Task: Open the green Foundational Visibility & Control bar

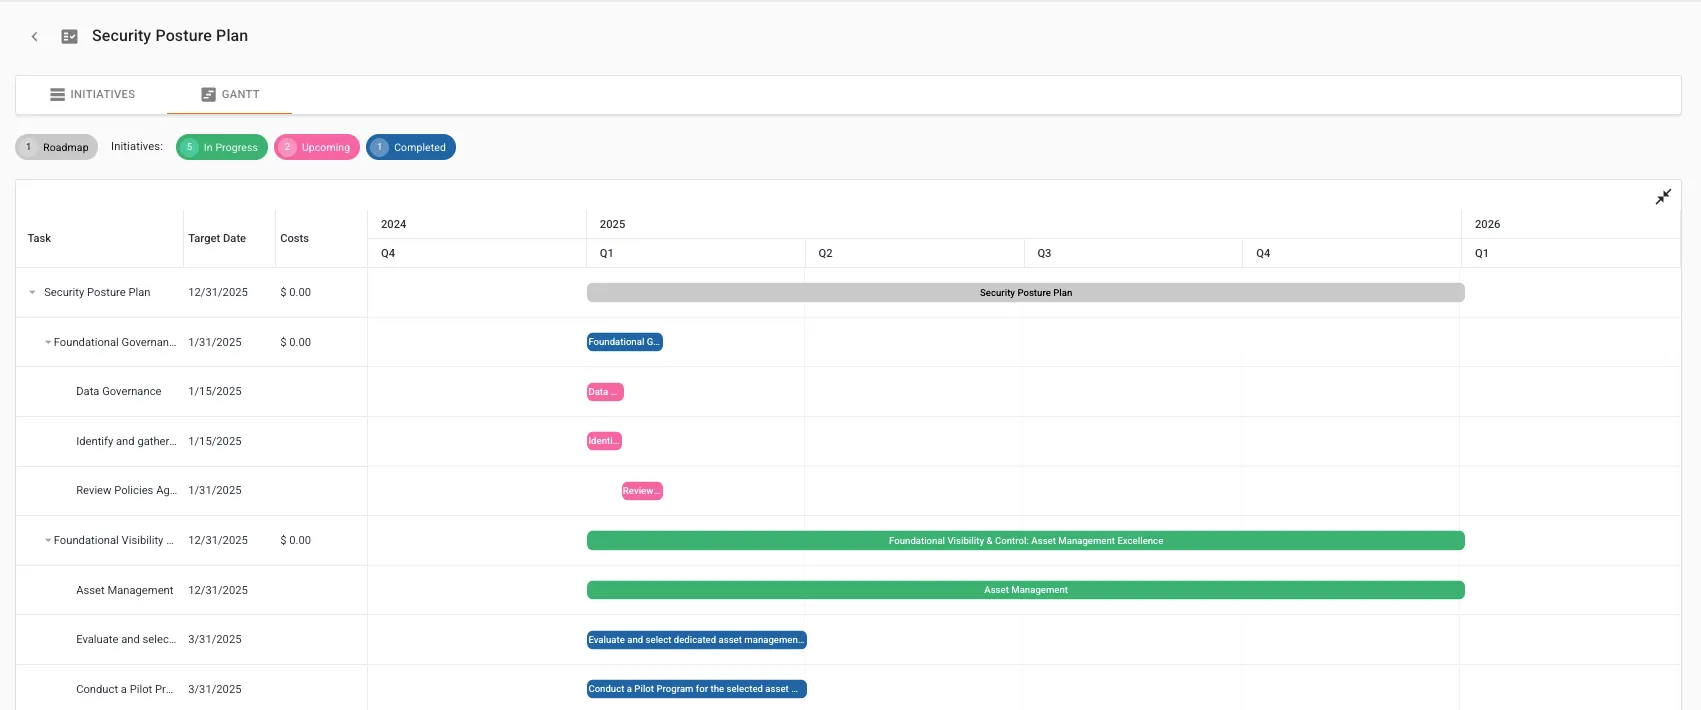Action: [1026, 541]
